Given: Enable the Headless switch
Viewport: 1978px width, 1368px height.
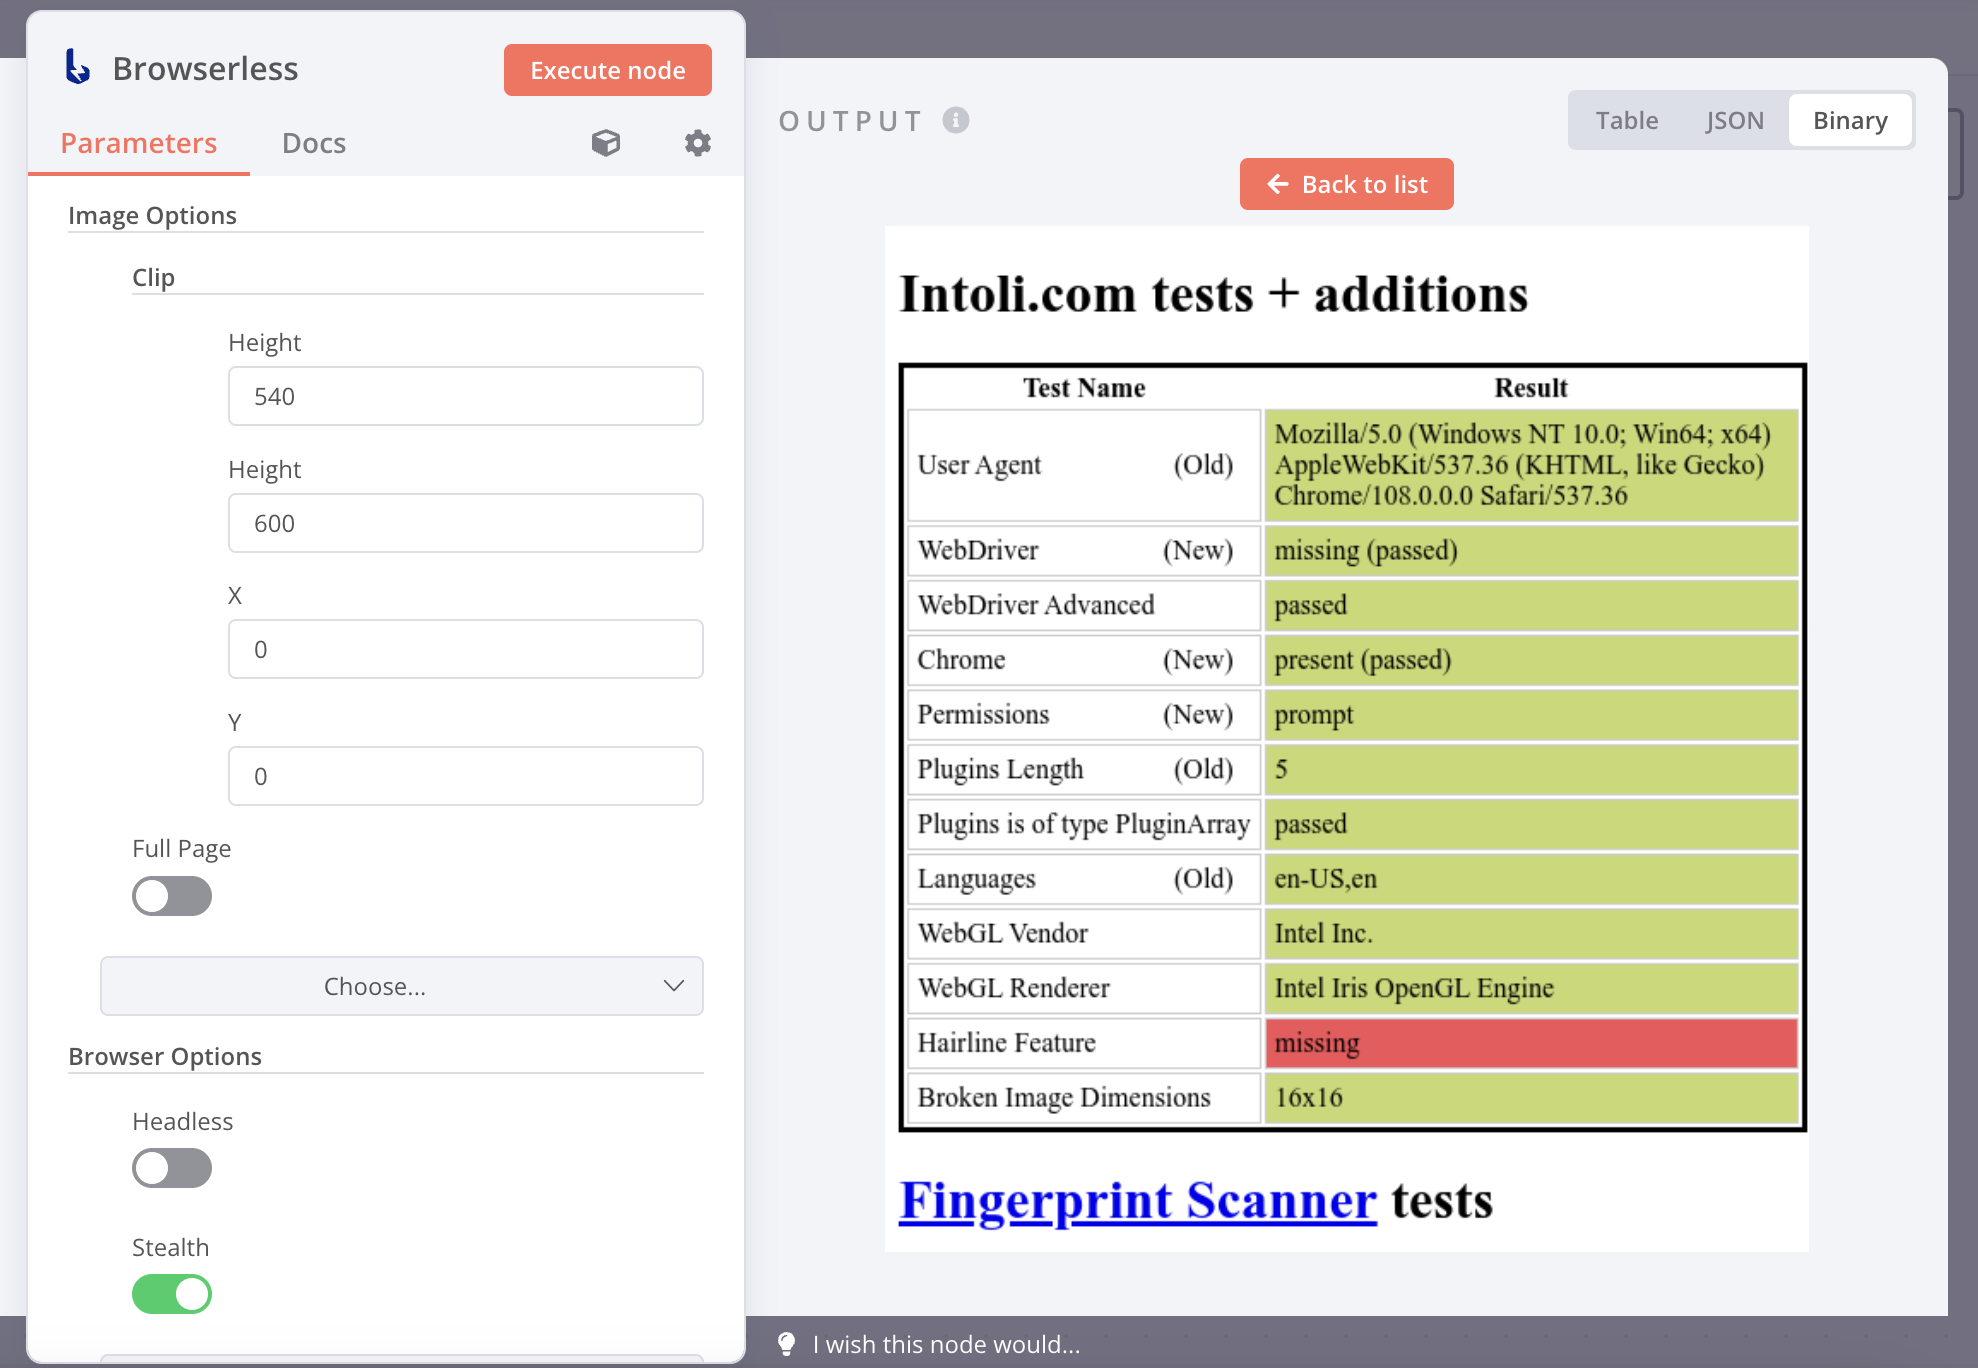Looking at the screenshot, I should [172, 1168].
